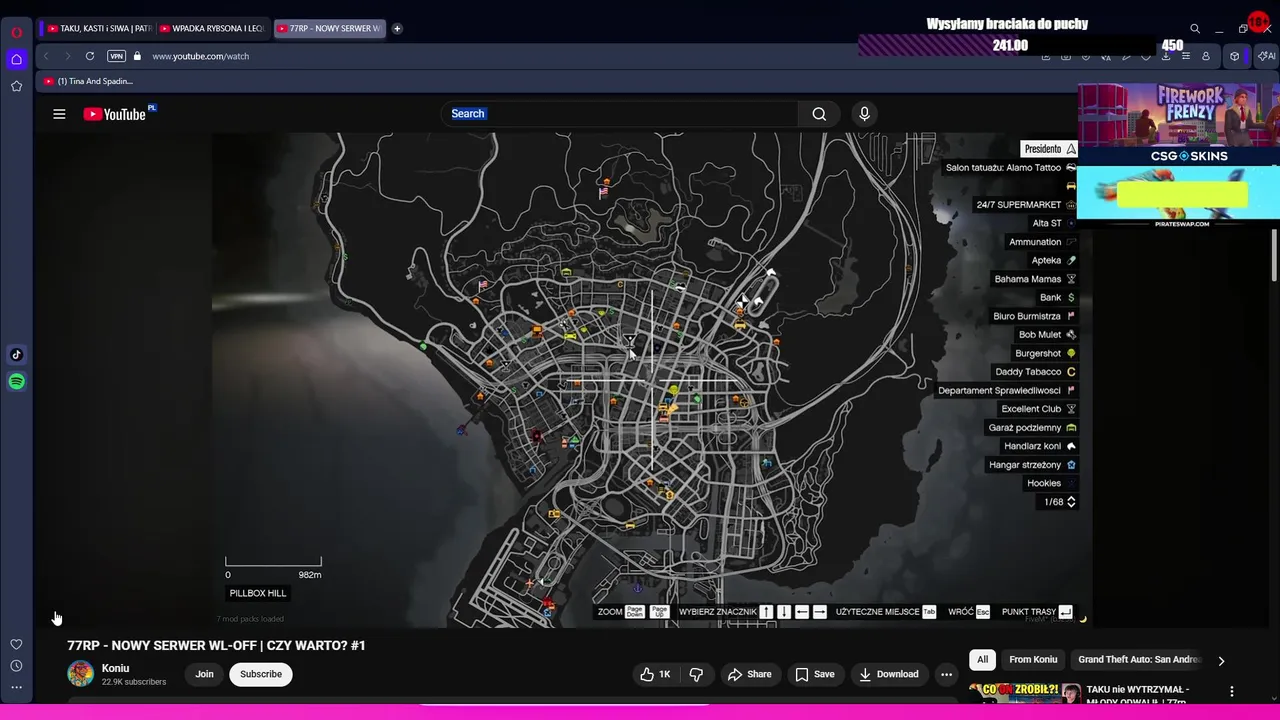The image size is (1280, 720).
Task: Switch to WPADKA RYBSONA tab
Action: pos(212,28)
